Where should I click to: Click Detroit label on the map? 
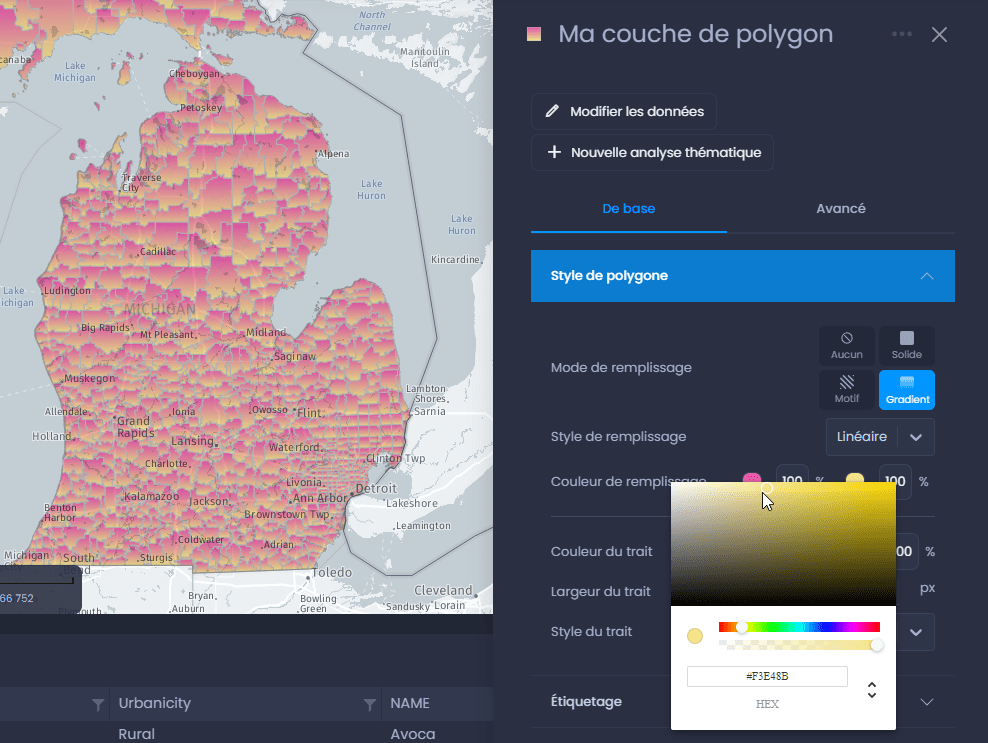(376, 488)
